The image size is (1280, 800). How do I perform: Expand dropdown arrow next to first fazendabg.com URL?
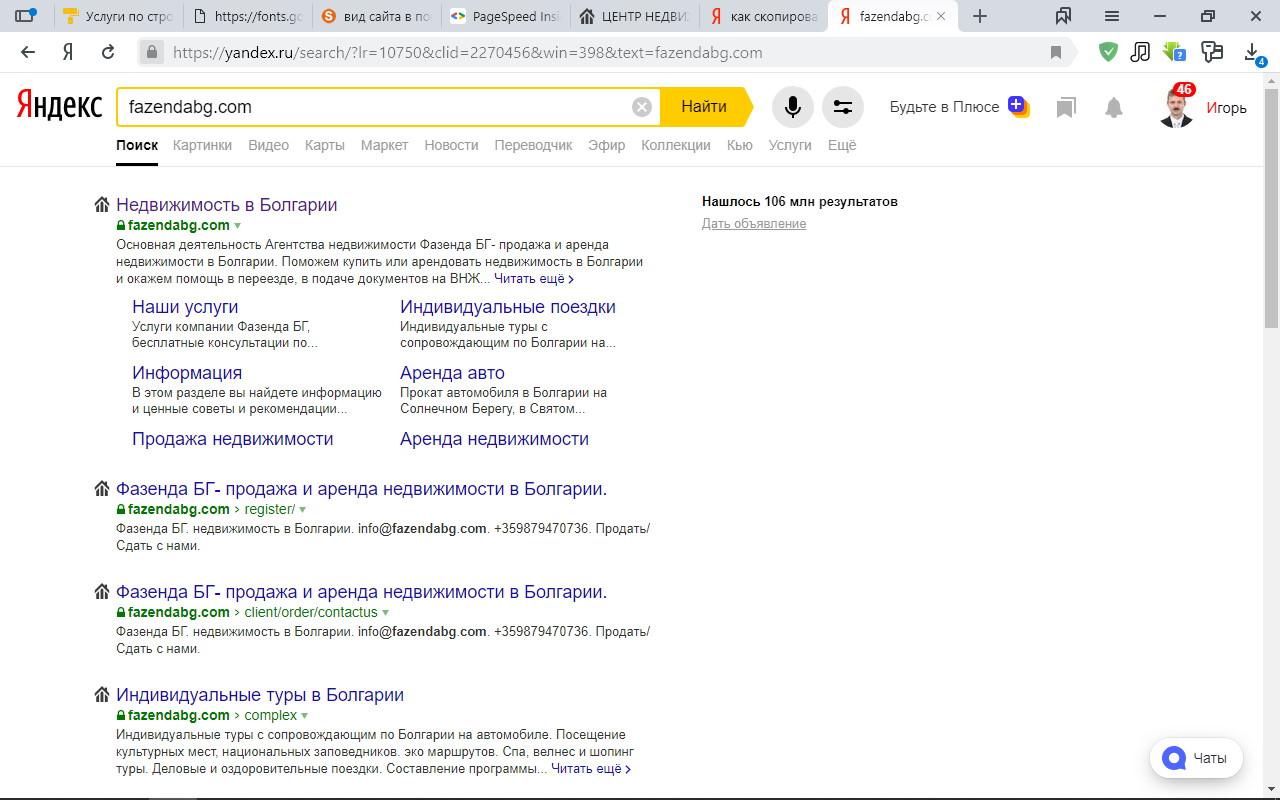click(238, 226)
